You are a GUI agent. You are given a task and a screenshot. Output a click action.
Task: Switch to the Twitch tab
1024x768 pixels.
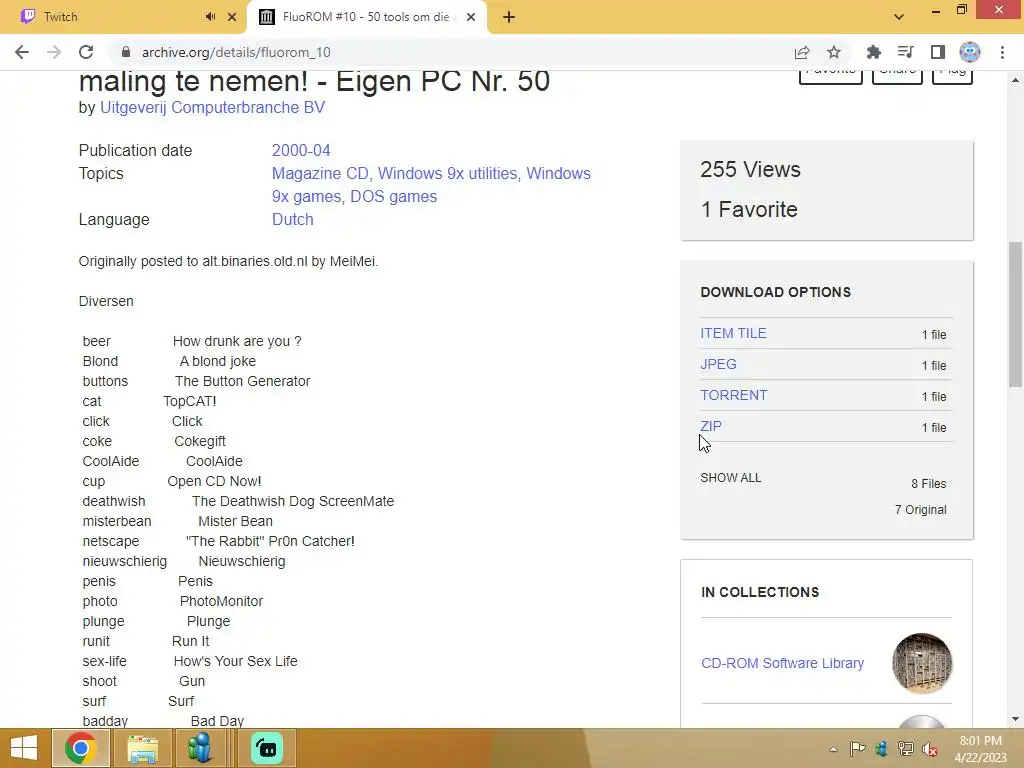[123, 17]
